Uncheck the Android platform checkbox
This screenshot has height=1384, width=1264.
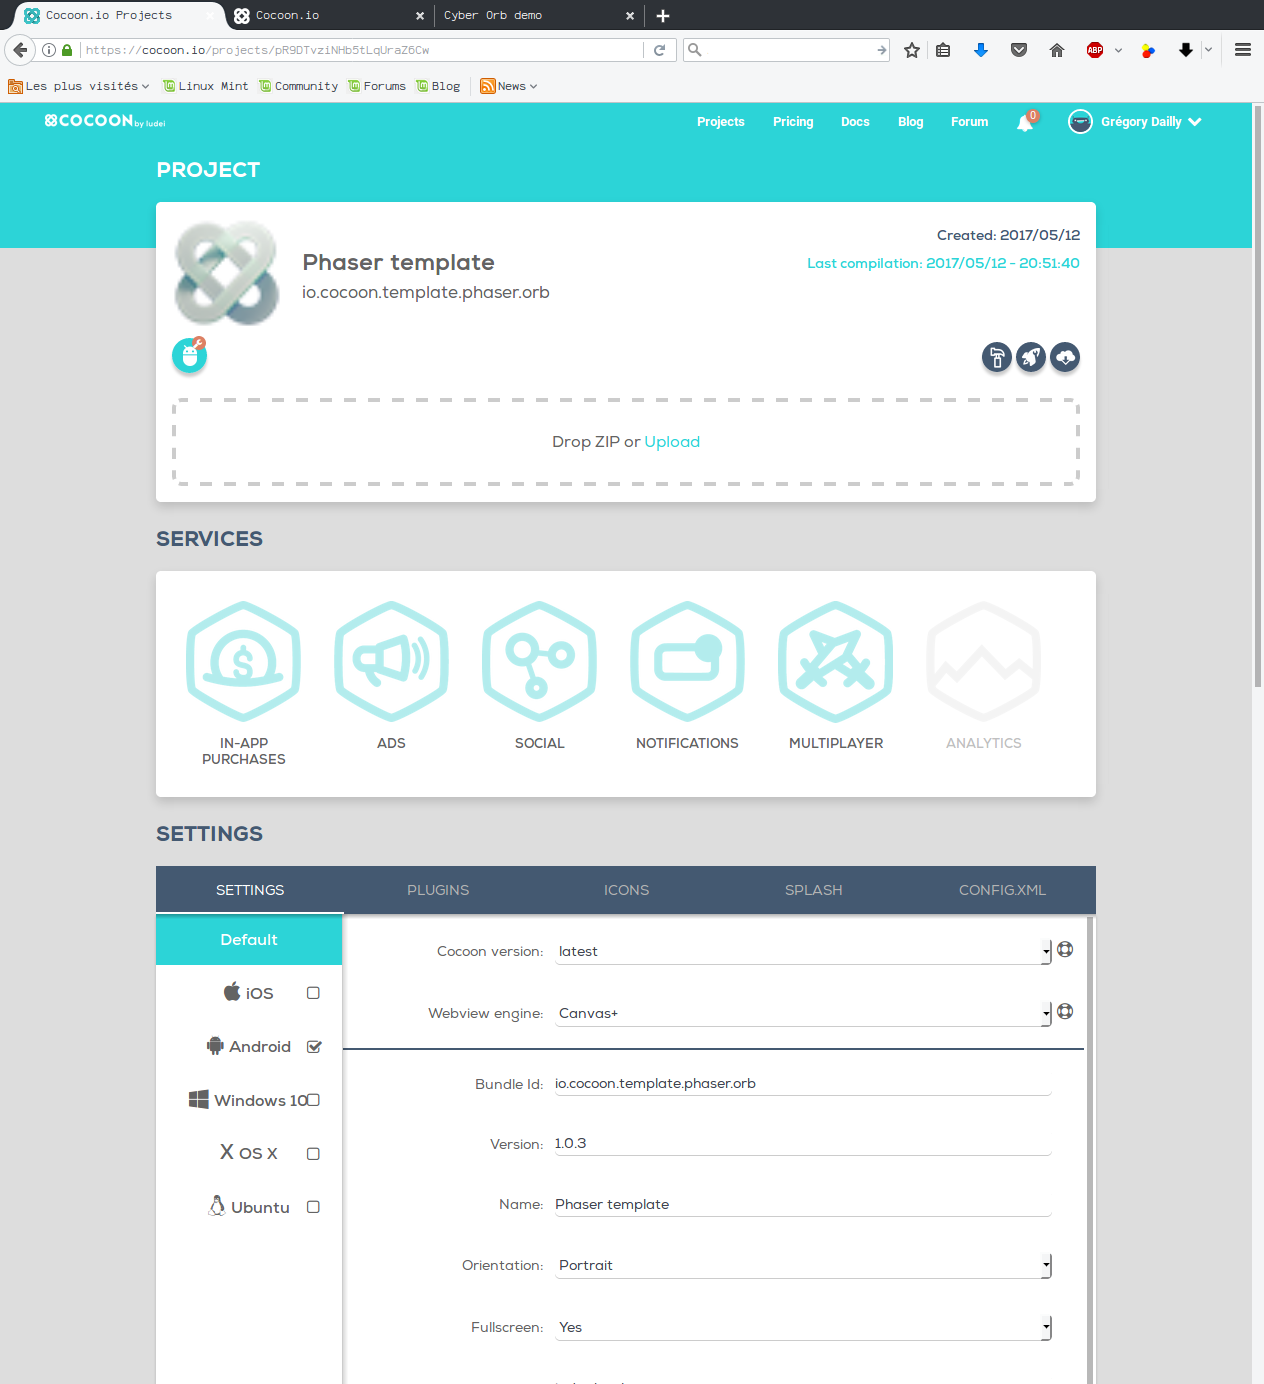coord(313,1047)
